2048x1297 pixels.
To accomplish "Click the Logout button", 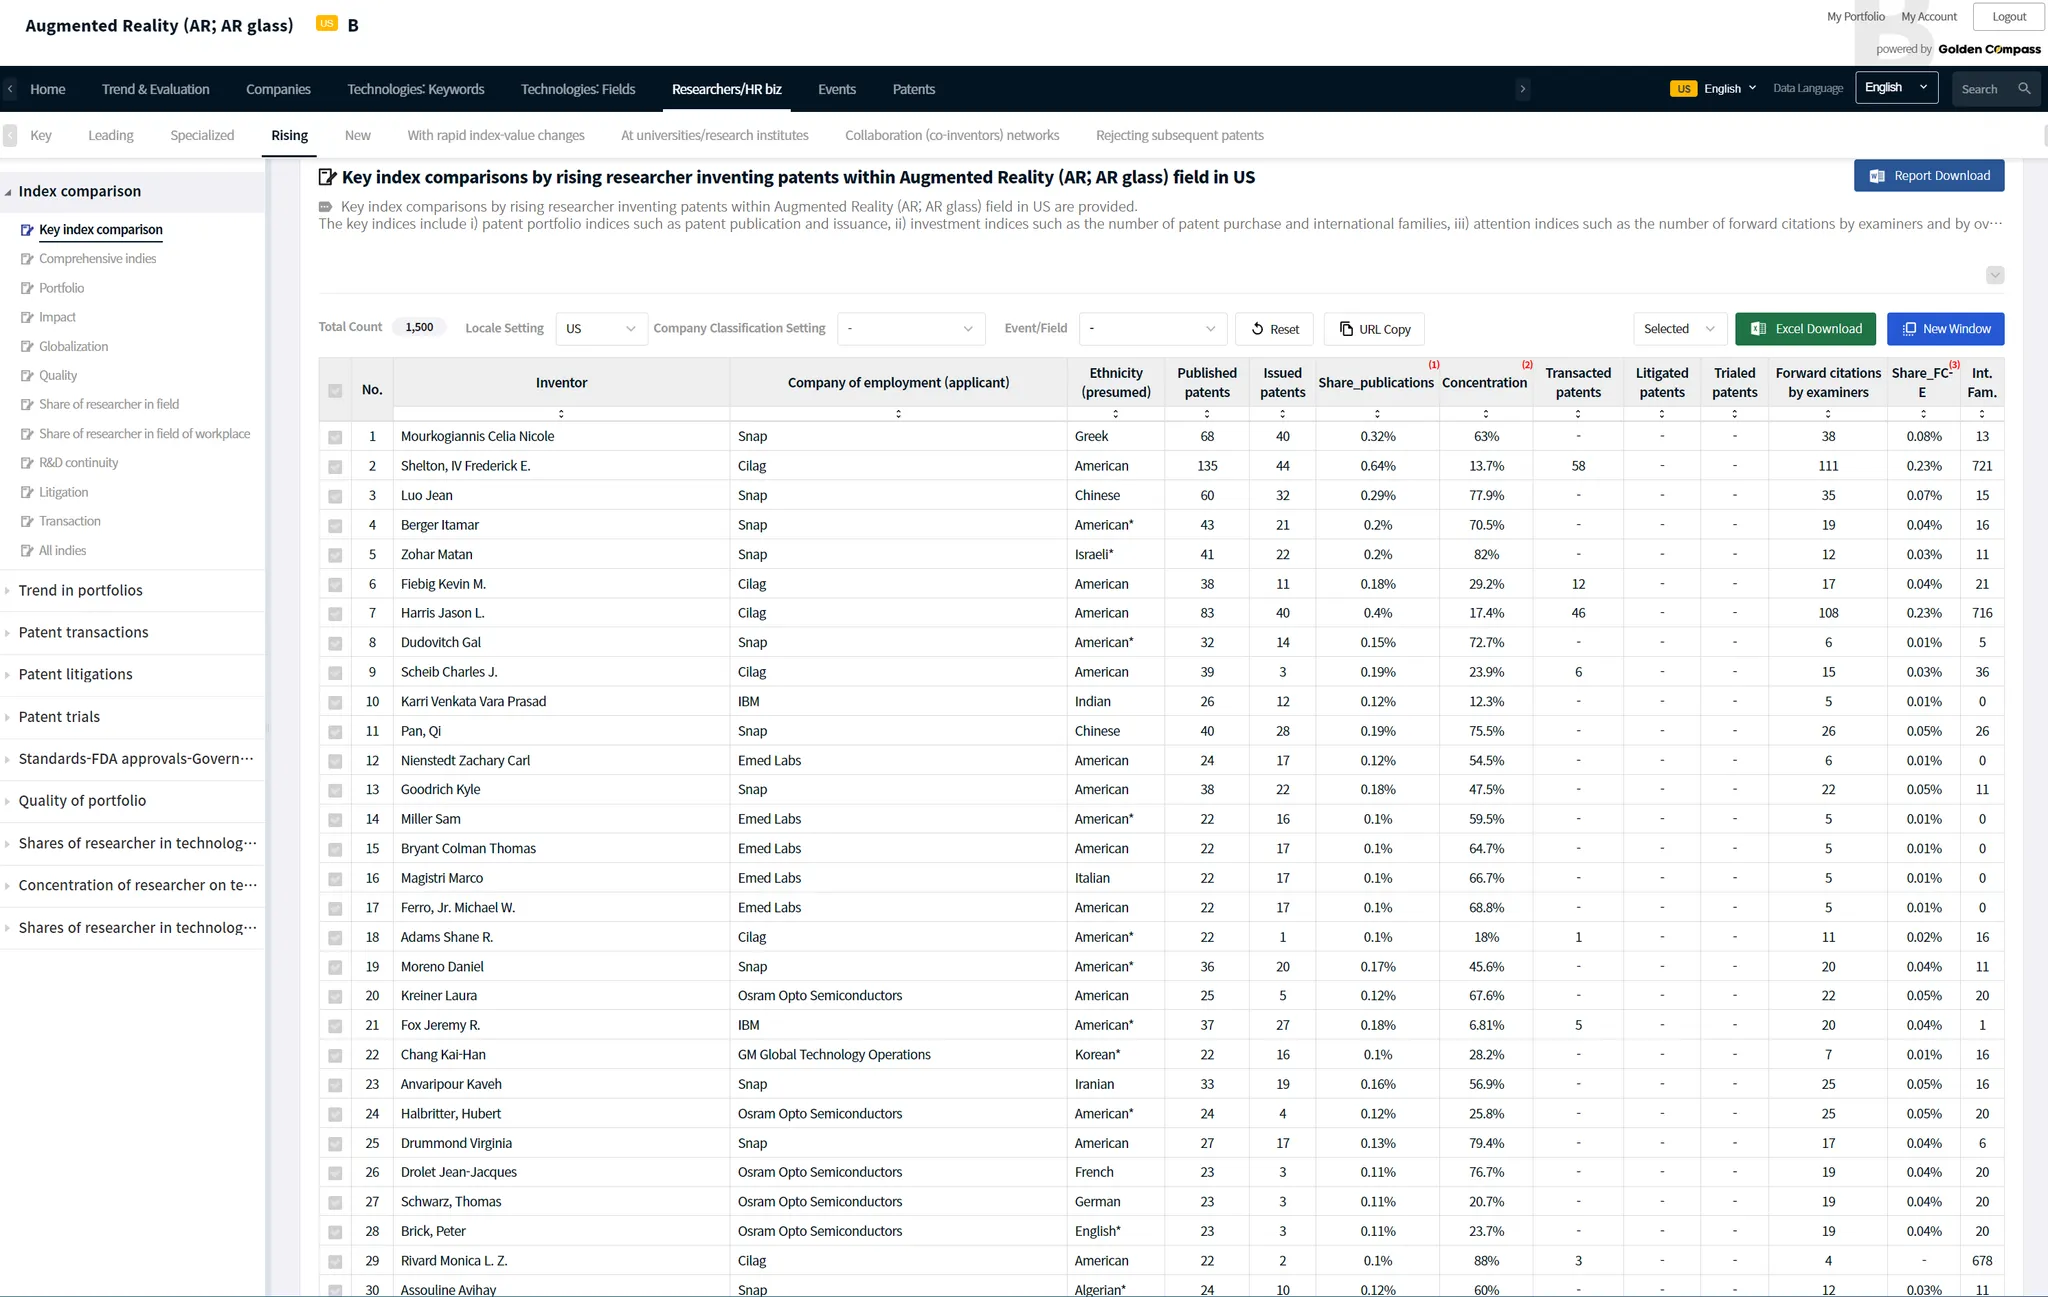I will (x=2008, y=17).
